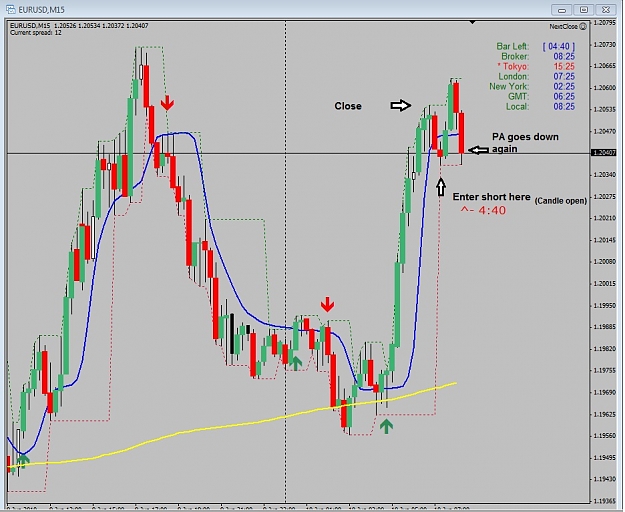Click the New York time value 02:25
Screen dimensions: 625x512
[564, 86]
